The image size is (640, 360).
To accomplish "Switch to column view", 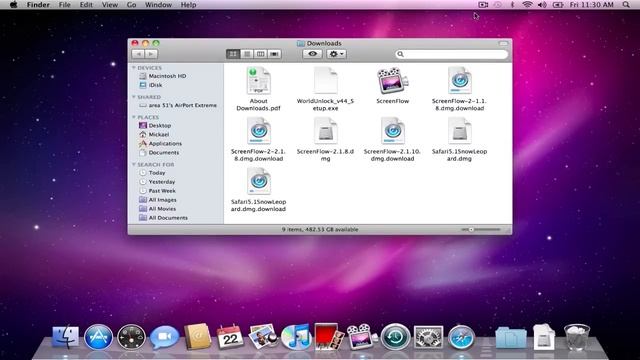I will (260, 54).
